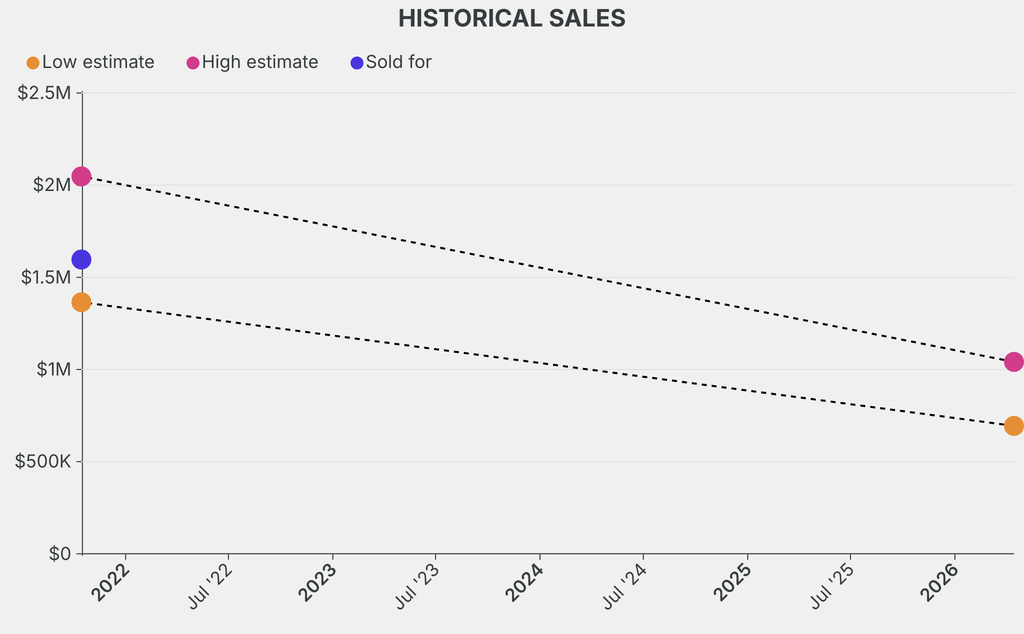The image size is (1024, 634).
Task: Select the pink High estimate point near $1M
Action: [1013, 362]
